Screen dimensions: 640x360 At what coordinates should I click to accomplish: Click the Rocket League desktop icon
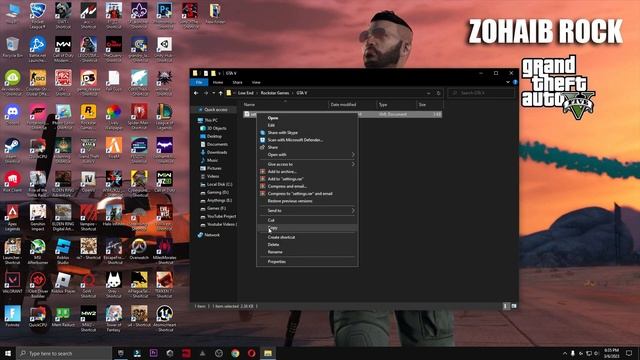pyautogui.click(x=38, y=16)
